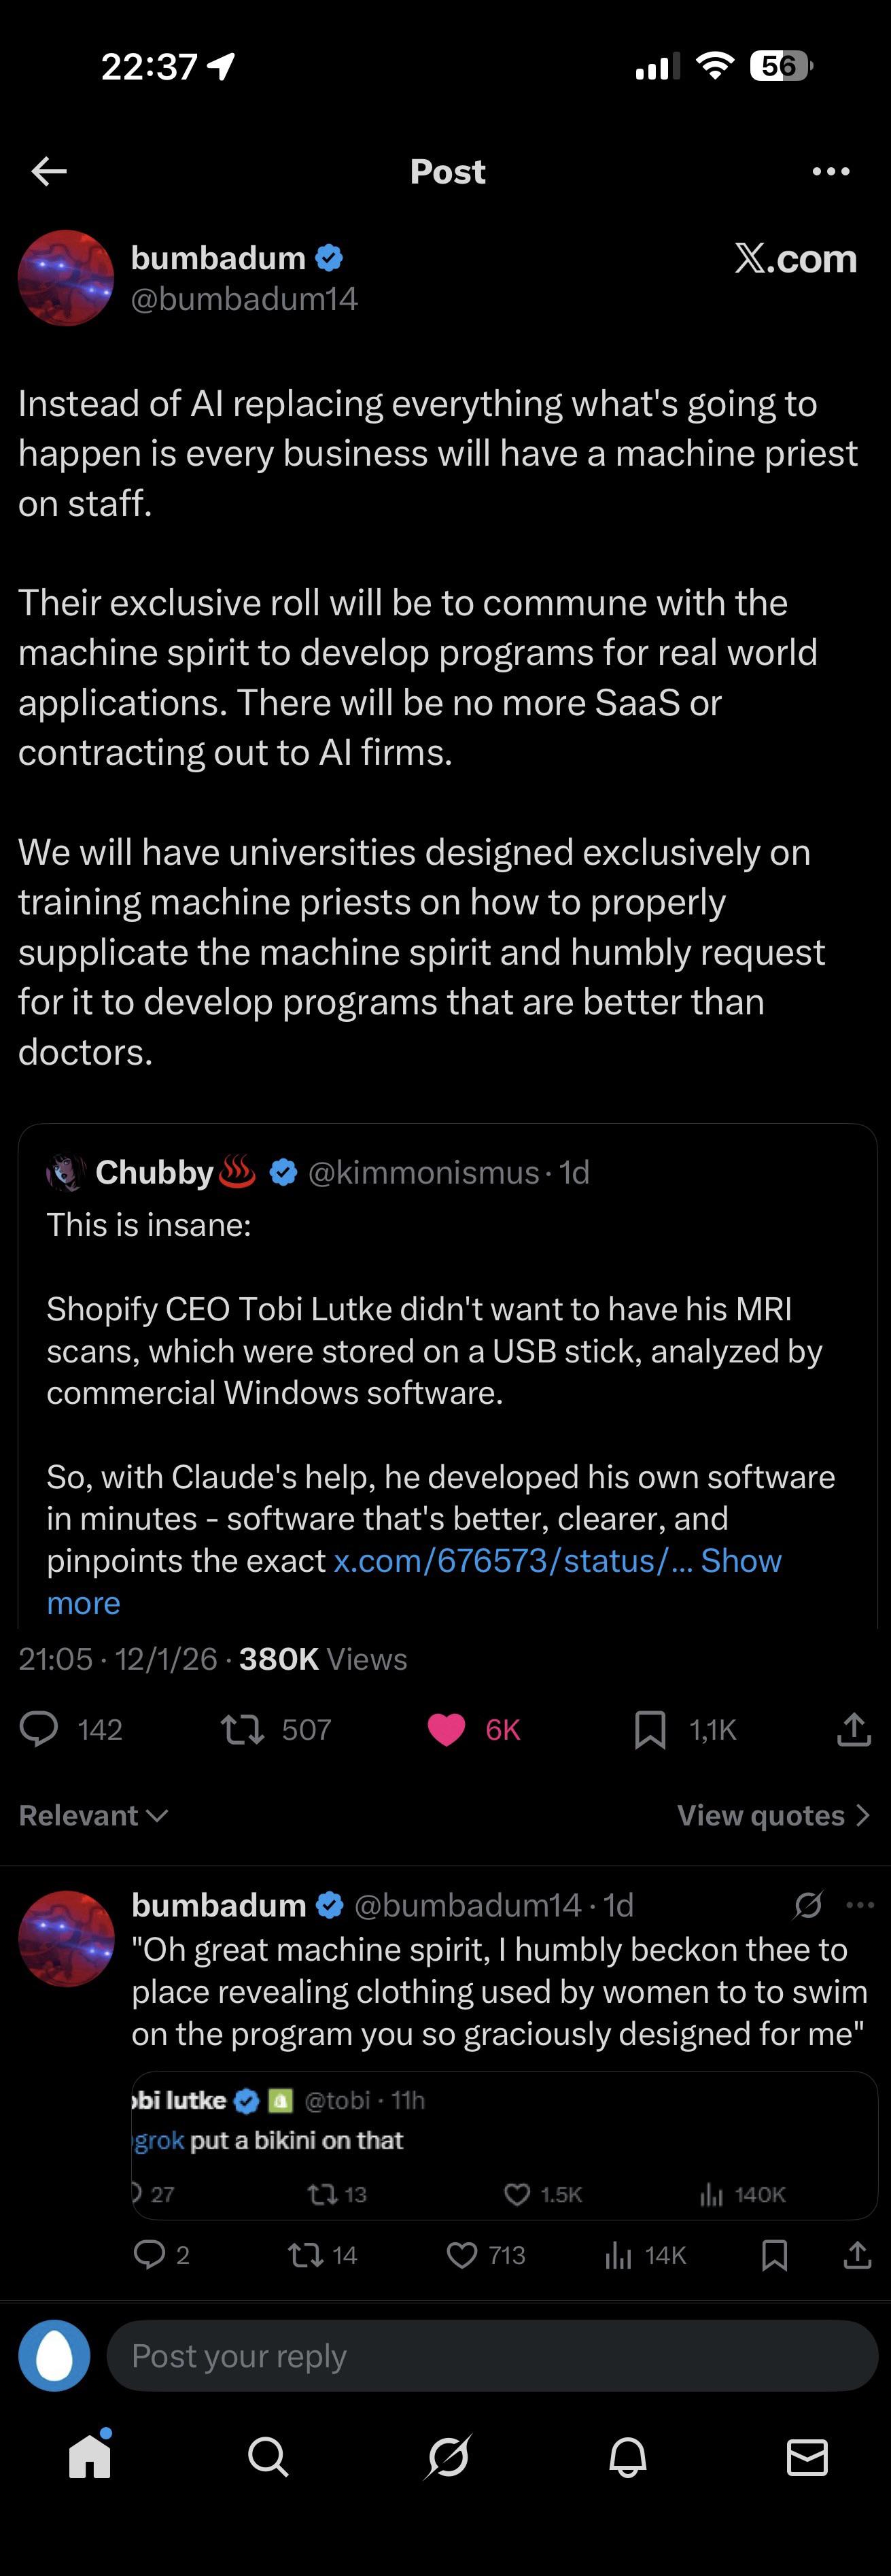The width and height of the screenshot is (891, 2576).
Task: Expand the Relevant sort dropdown
Action: 93,1815
